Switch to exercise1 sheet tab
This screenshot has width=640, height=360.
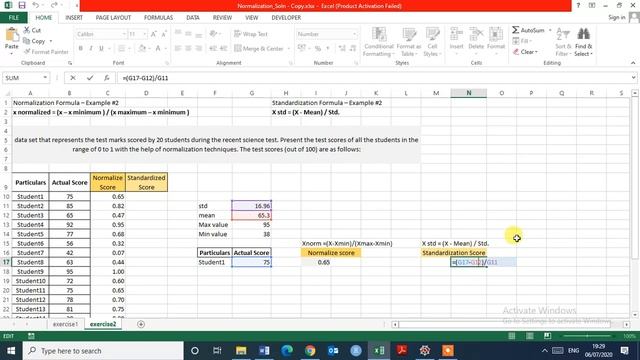click(65, 324)
